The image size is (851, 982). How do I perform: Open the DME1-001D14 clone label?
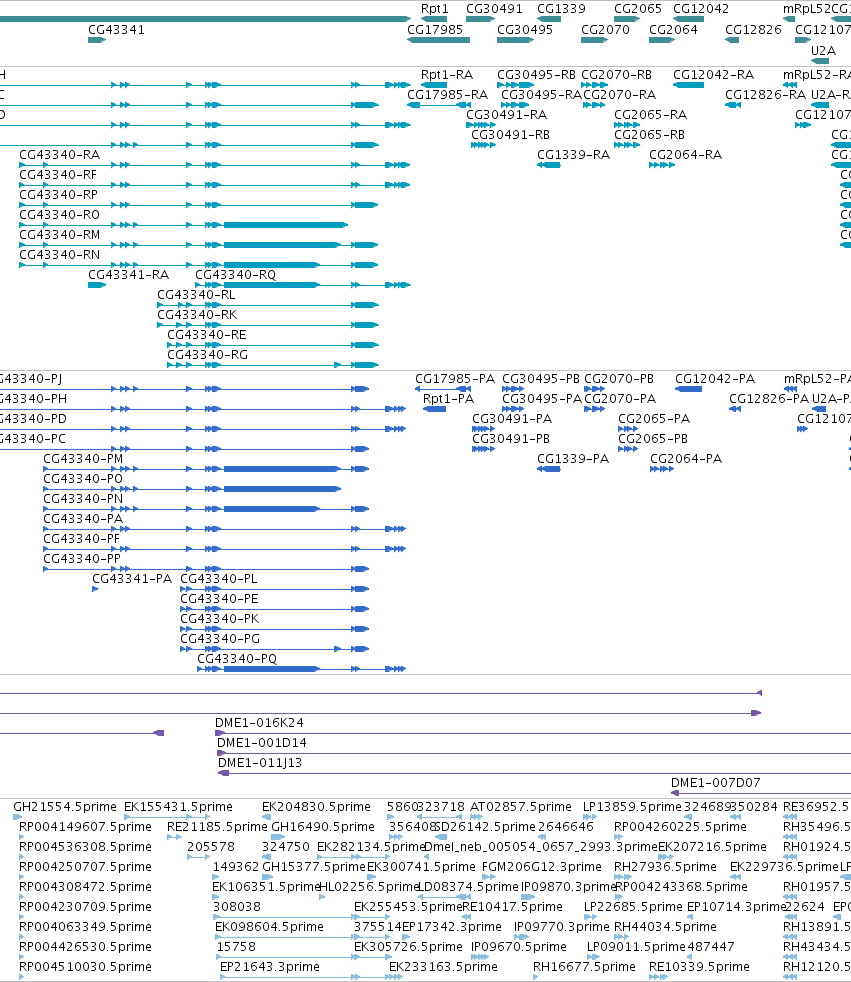(x=262, y=743)
